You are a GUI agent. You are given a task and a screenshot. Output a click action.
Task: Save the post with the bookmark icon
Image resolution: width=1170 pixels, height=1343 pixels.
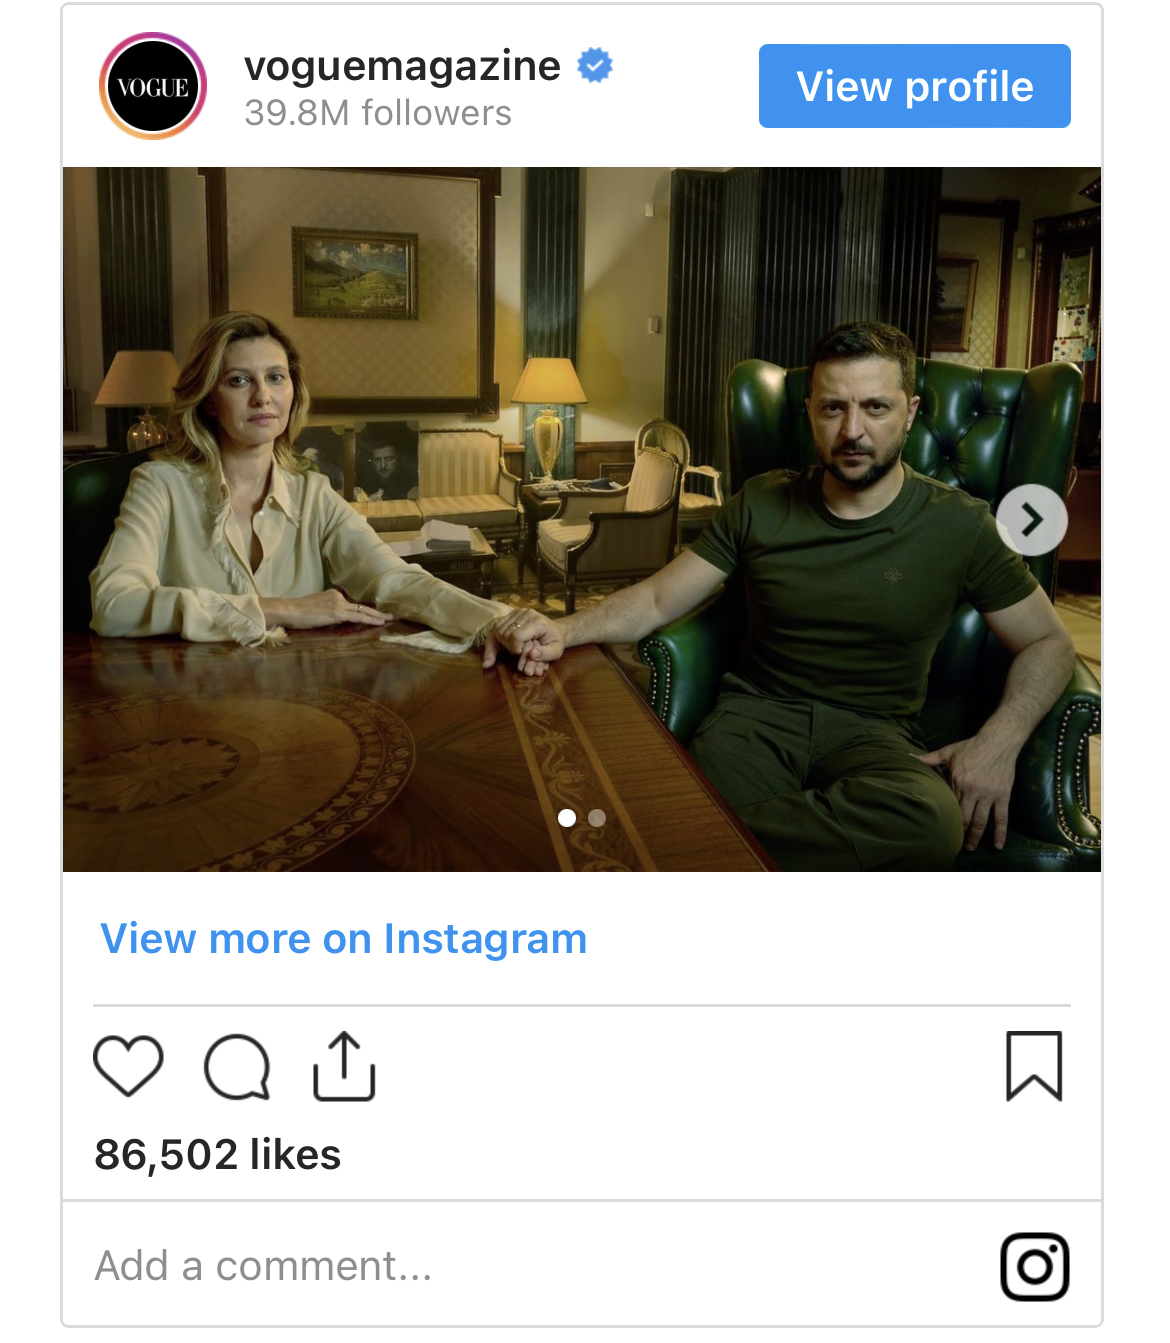point(1034,1066)
